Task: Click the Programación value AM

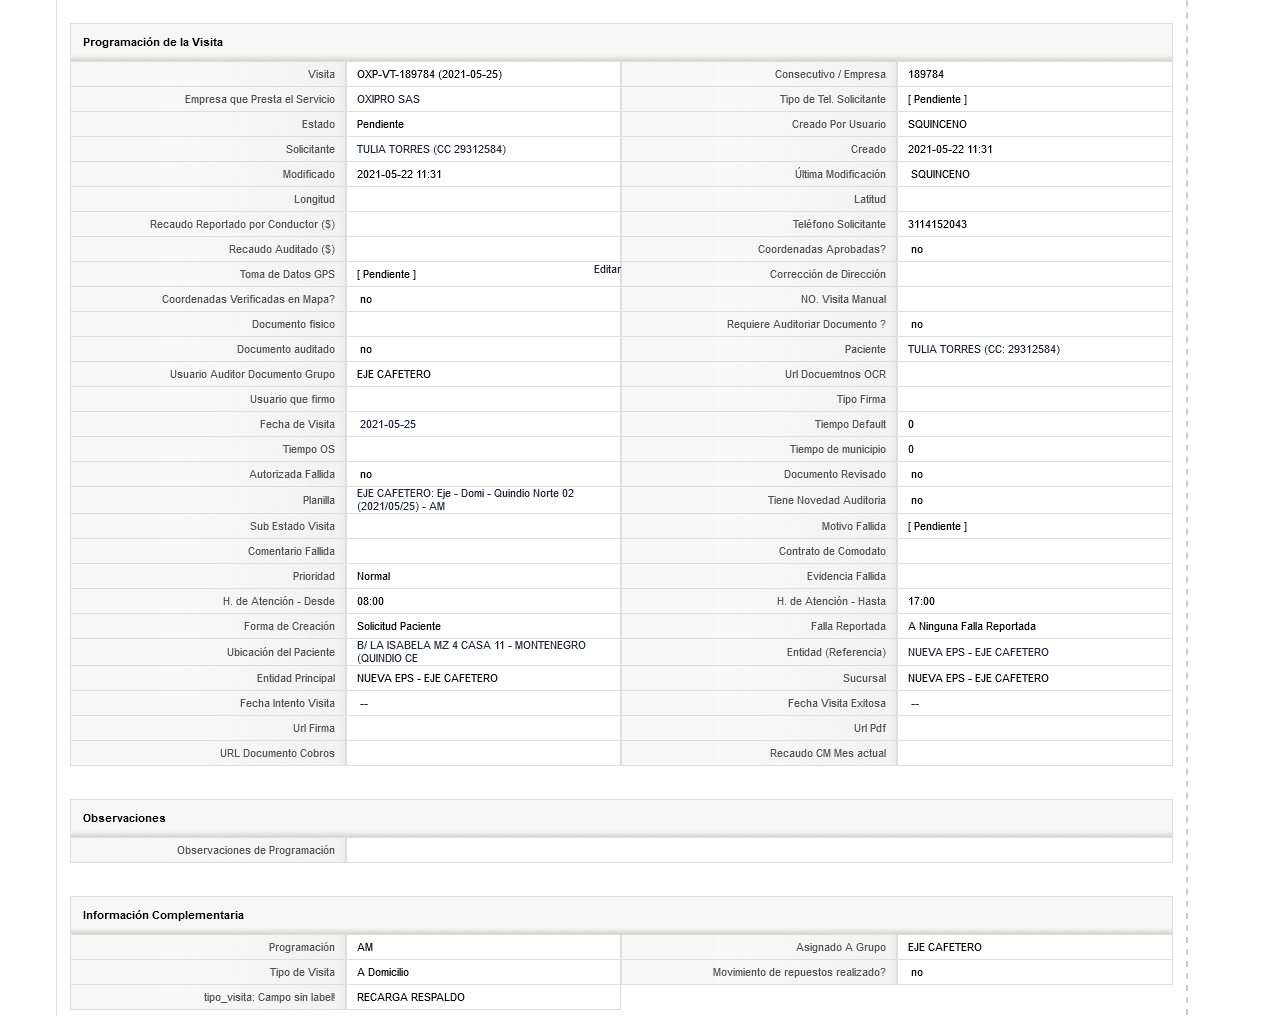Action: click(365, 947)
